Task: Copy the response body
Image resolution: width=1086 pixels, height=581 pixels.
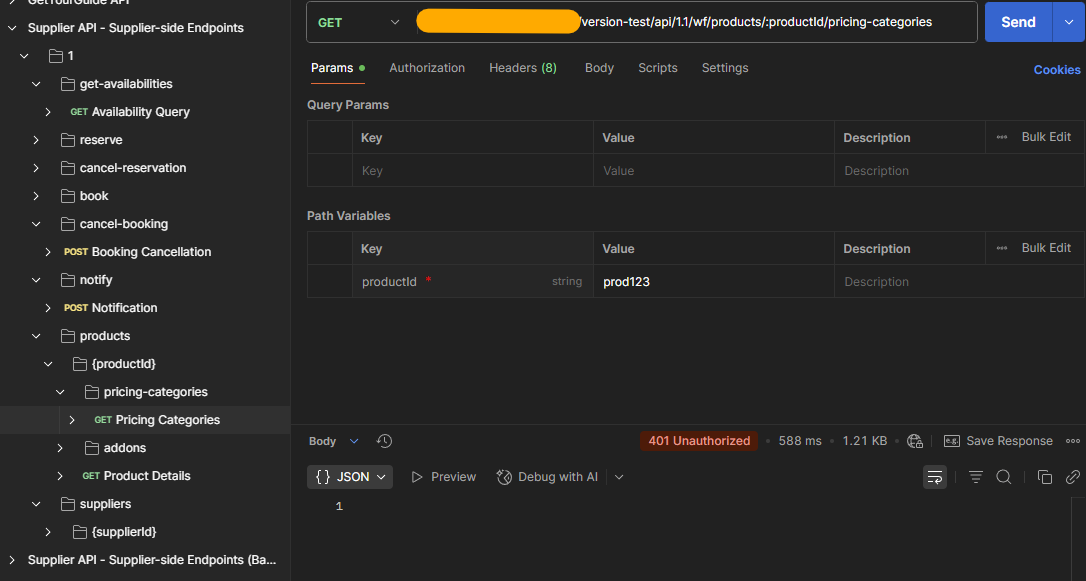Action: 1044,477
